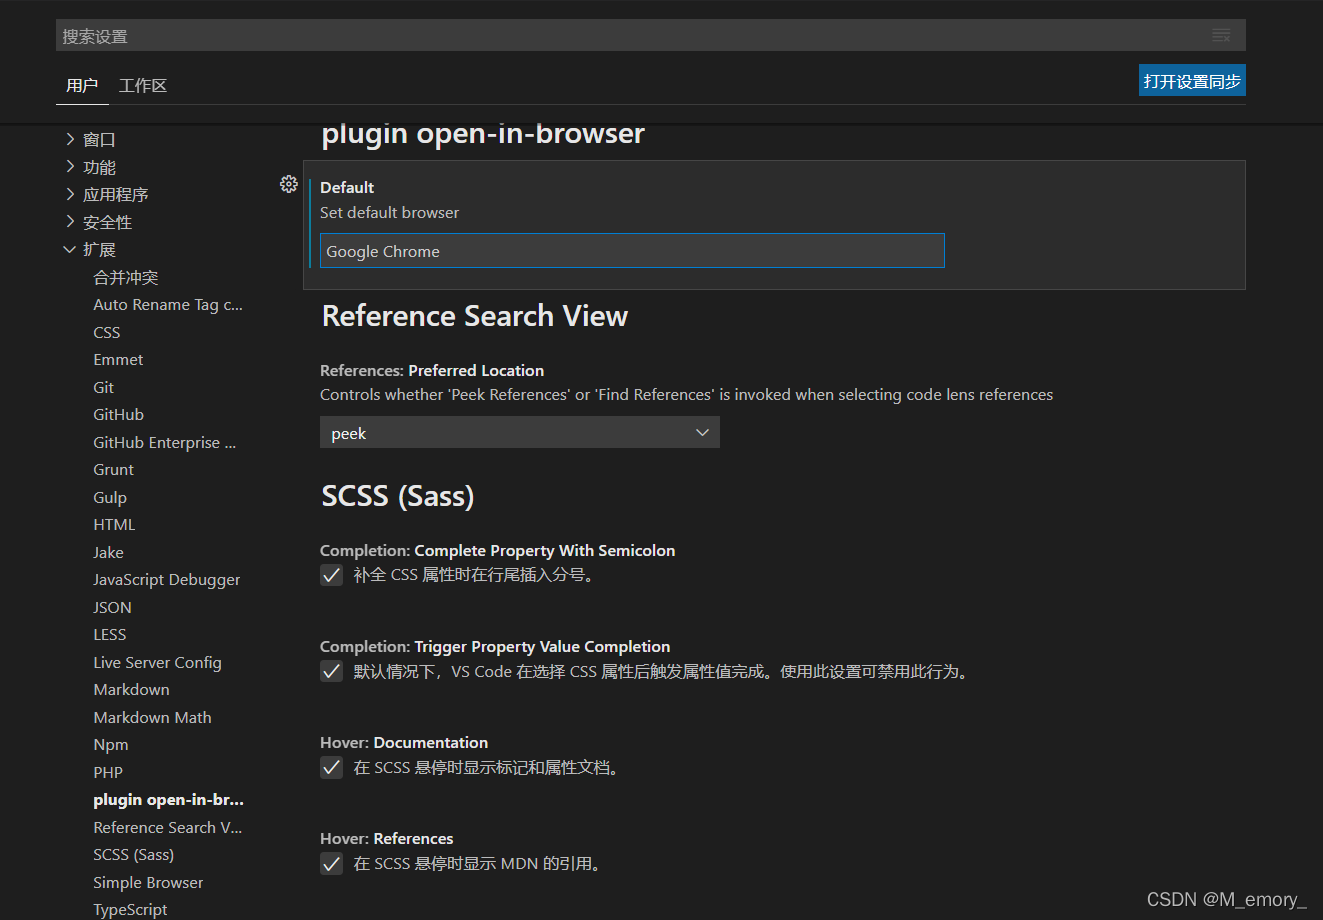Open Markdown settings entry
1323x920 pixels.
pos(131,689)
